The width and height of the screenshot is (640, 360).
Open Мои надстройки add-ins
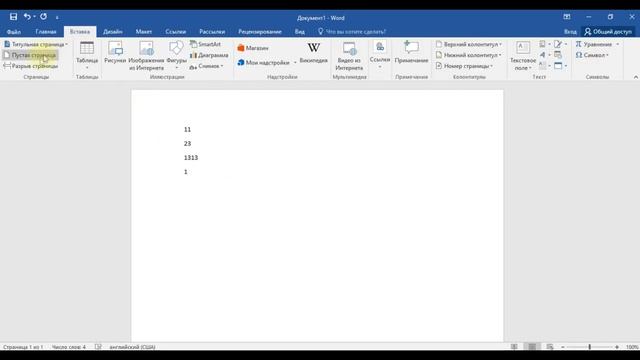[x=264, y=62]
